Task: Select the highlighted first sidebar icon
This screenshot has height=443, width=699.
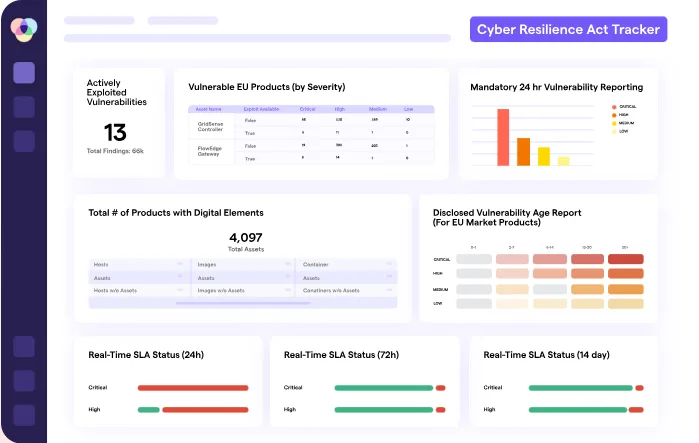Action: click(24, 73)
